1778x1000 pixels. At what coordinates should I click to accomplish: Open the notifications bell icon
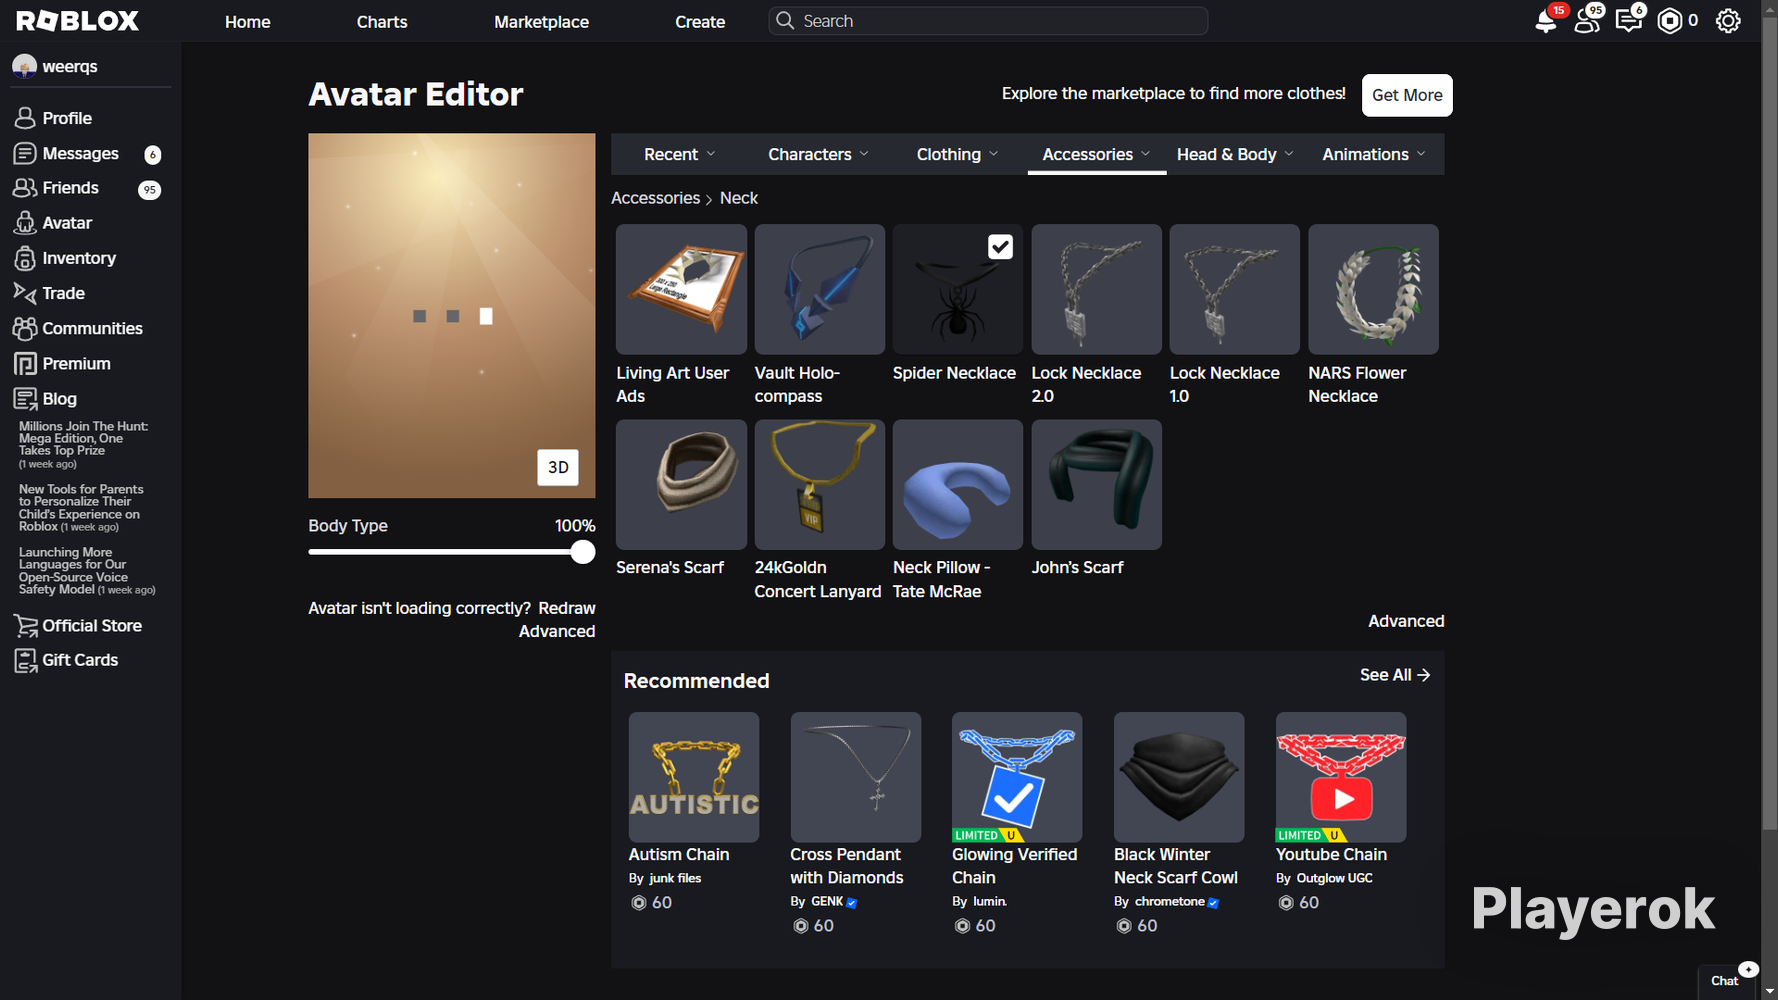pos(1546,21)
